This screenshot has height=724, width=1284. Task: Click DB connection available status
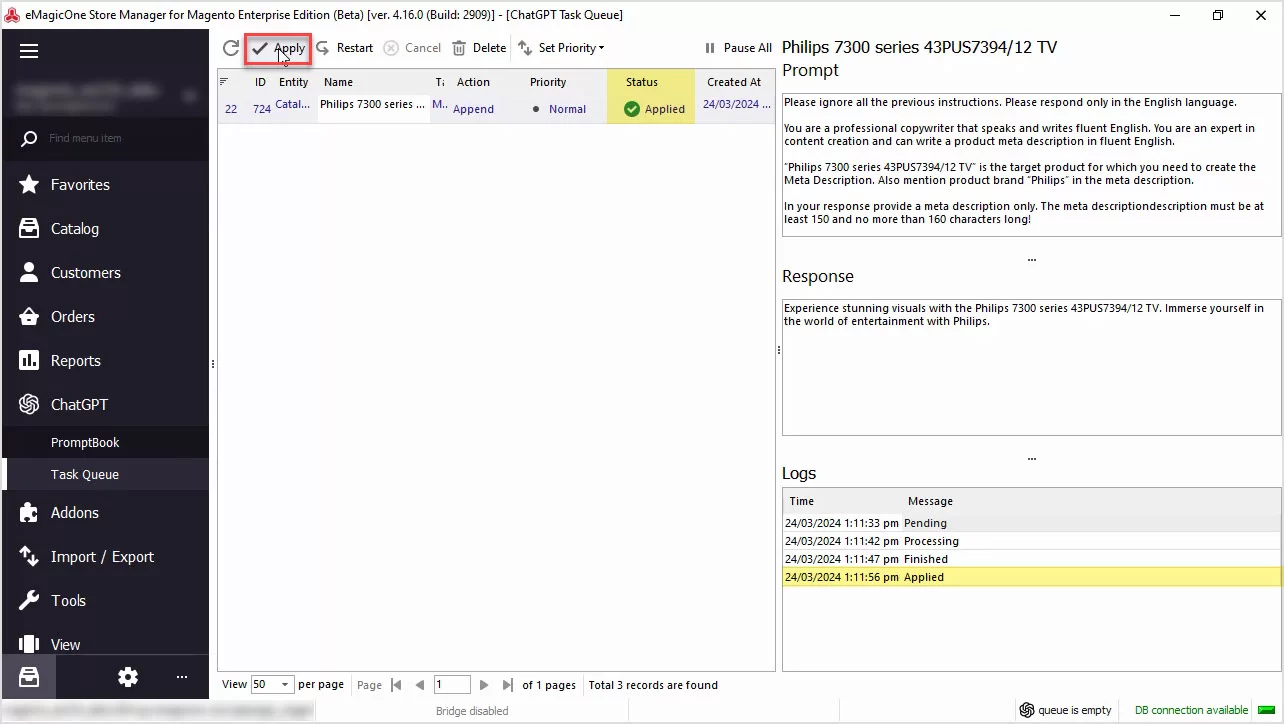(1191, 710)
